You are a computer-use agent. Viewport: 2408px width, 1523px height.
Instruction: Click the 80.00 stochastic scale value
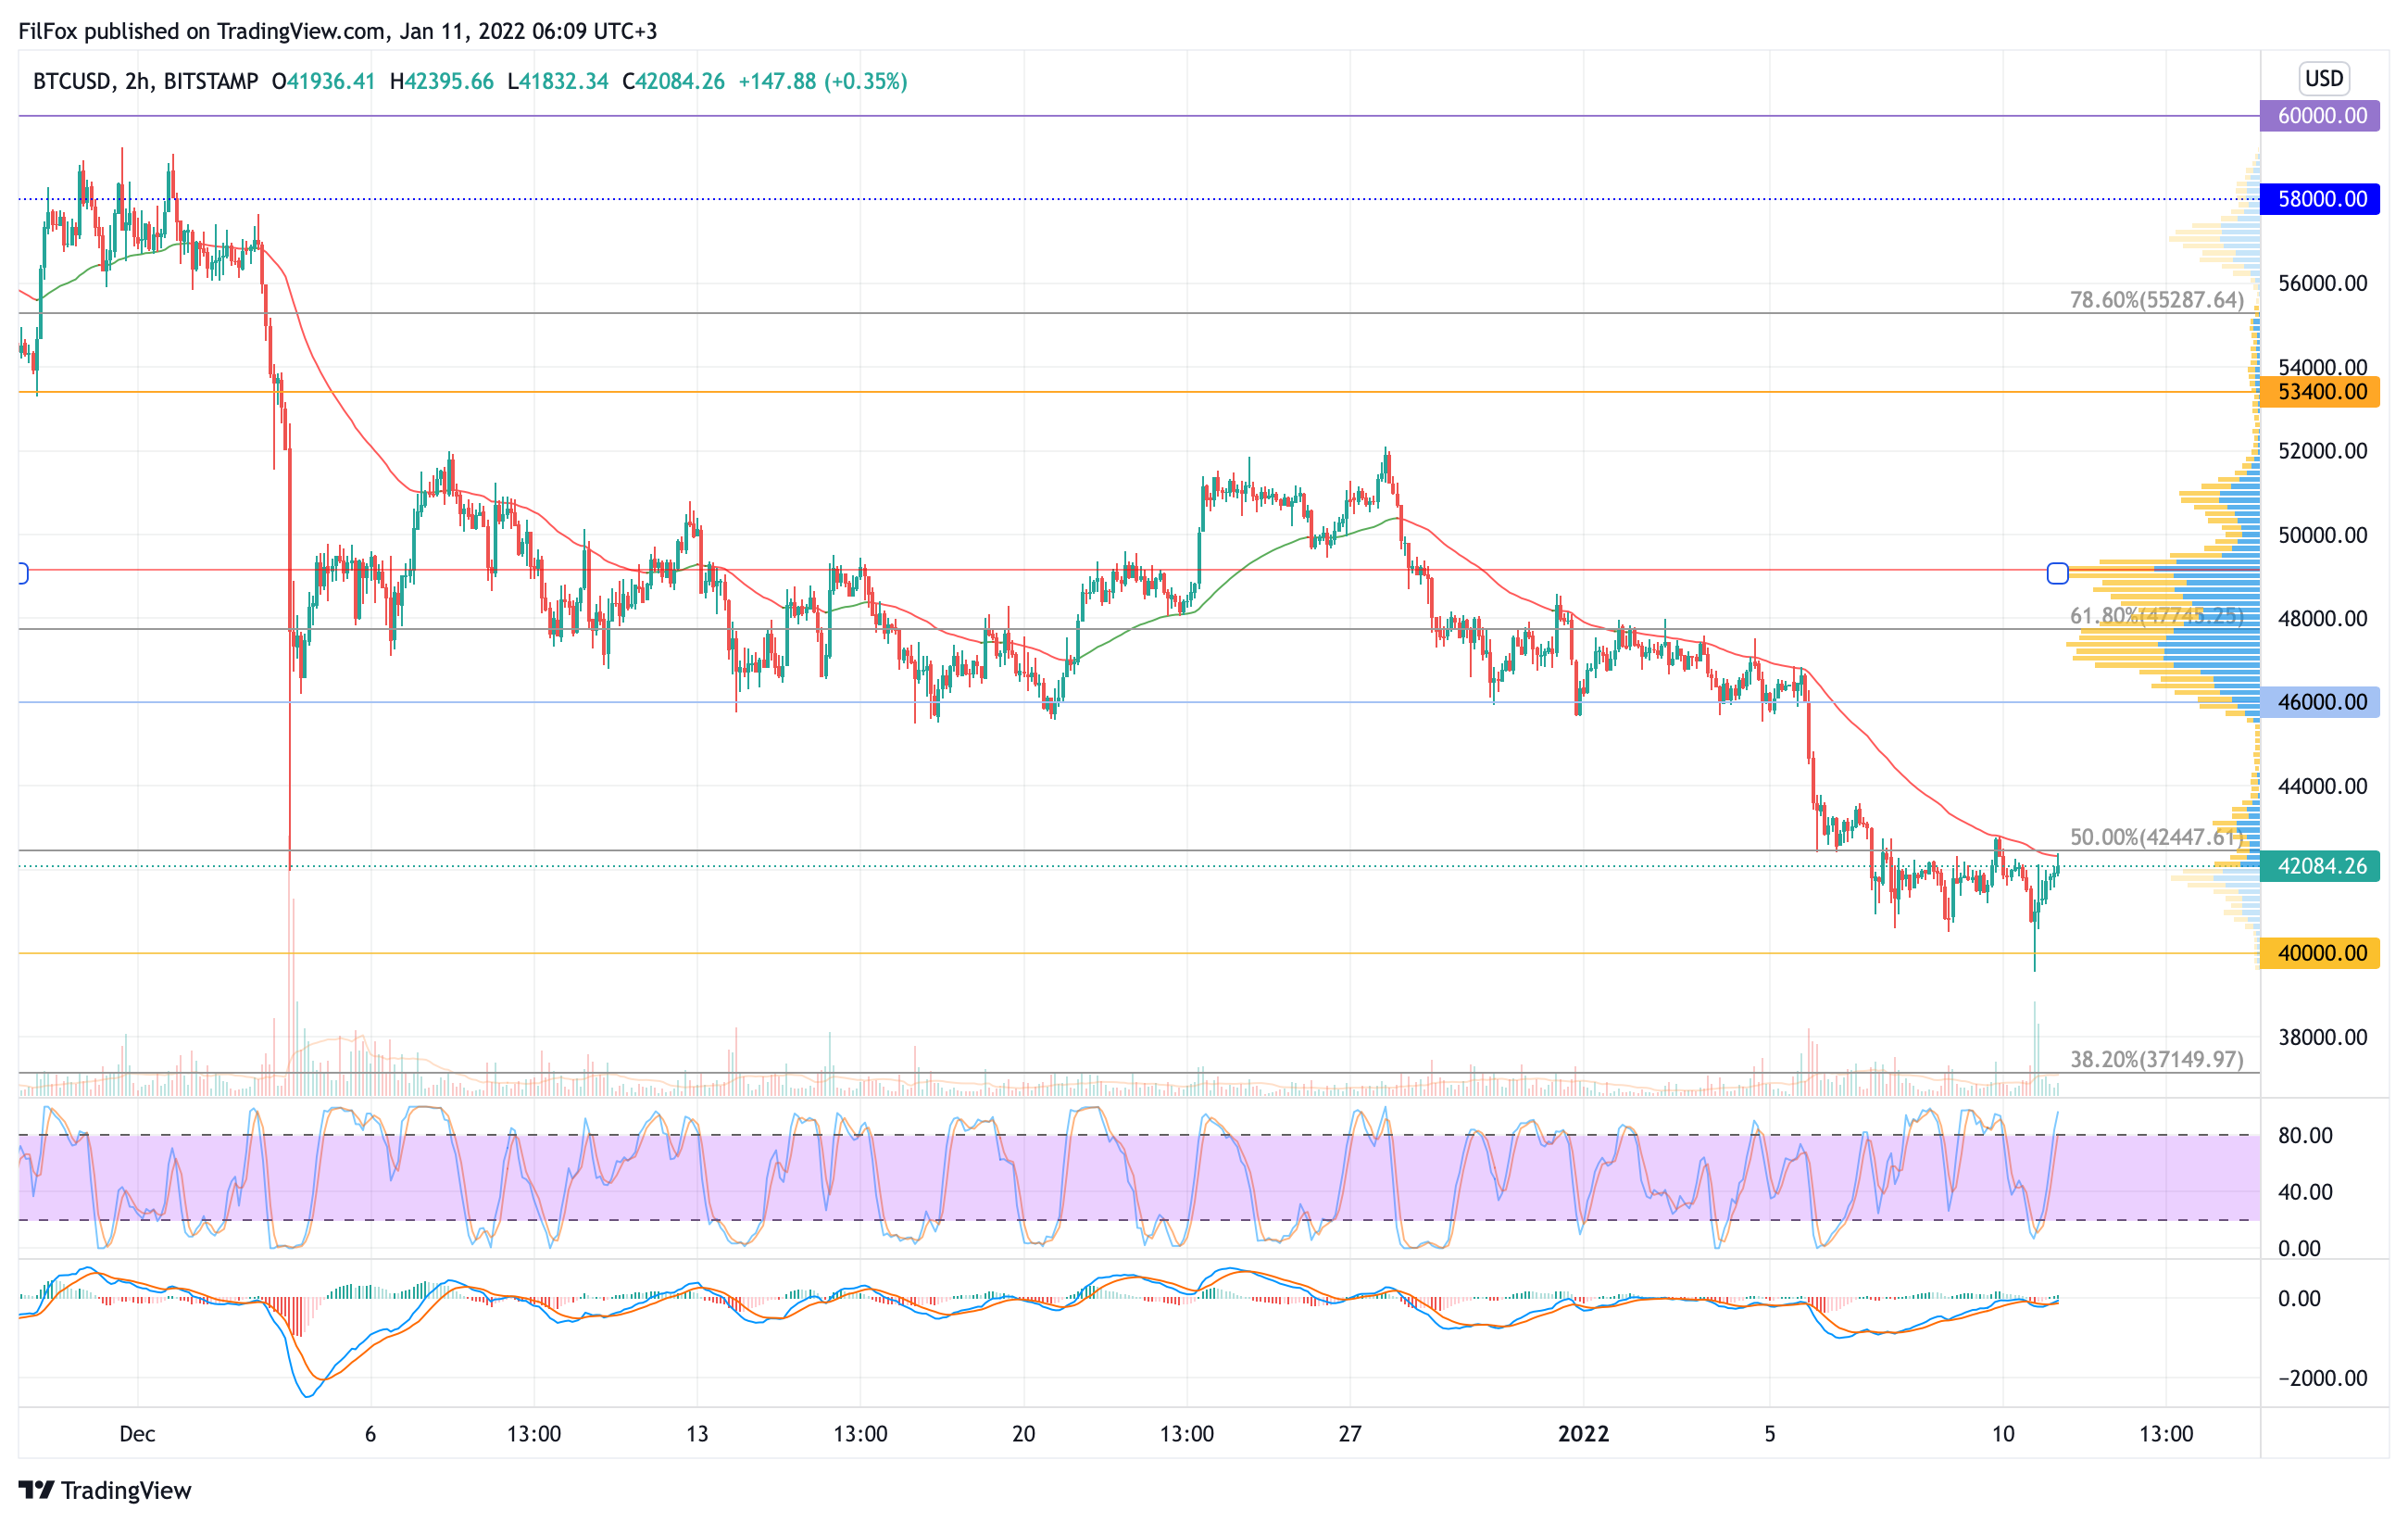tap(2305, 1135)
